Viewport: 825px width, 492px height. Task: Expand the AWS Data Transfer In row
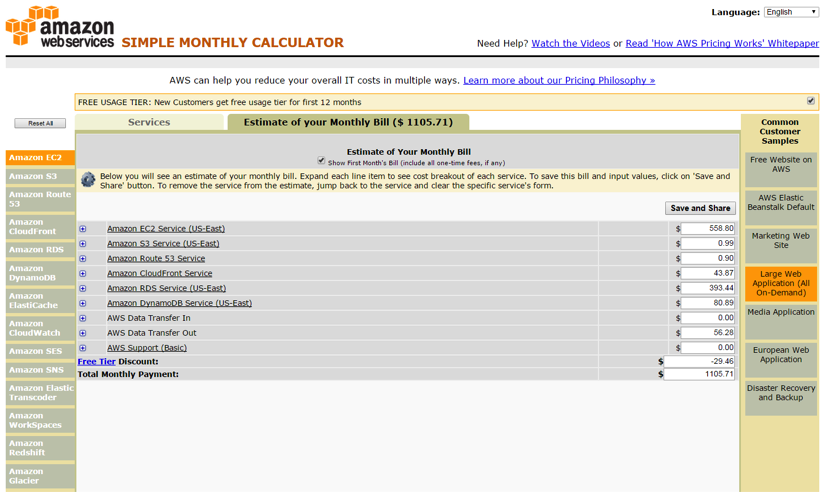(83, 318)
